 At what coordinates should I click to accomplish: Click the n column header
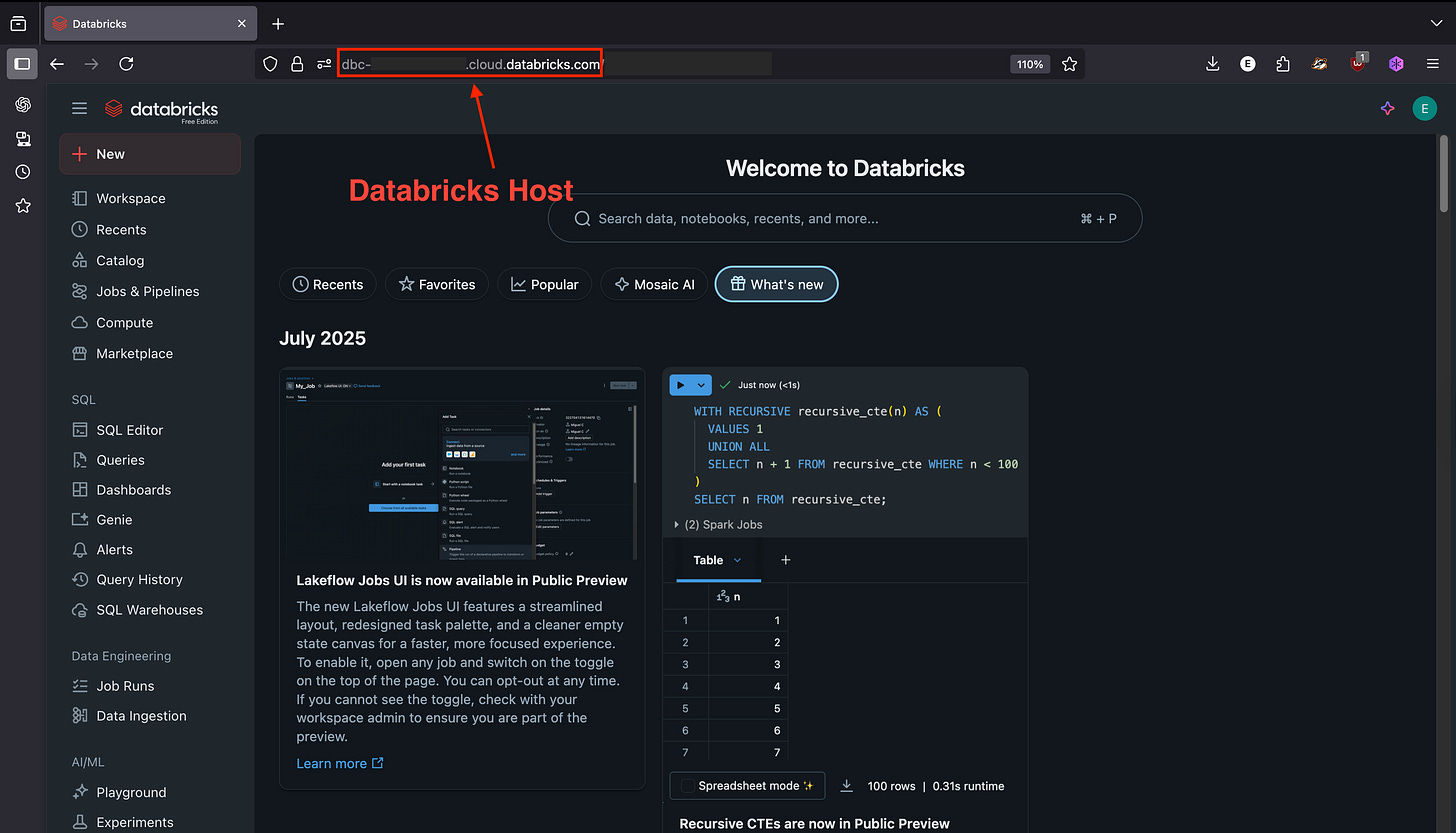pyautogui.click(x=748, y=596)
